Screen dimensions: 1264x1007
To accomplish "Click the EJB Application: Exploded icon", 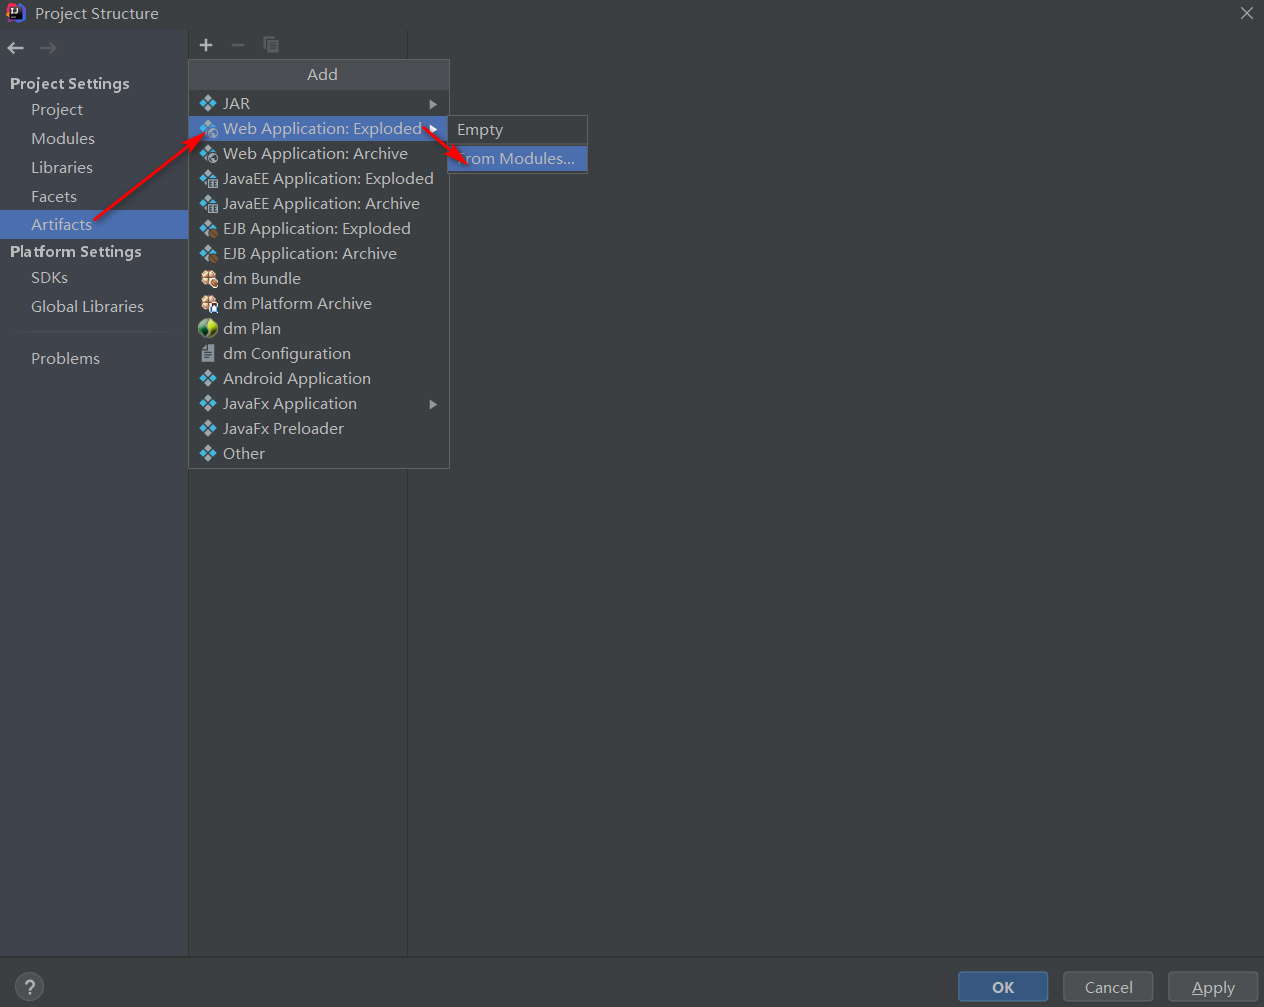I will [208, 229].
